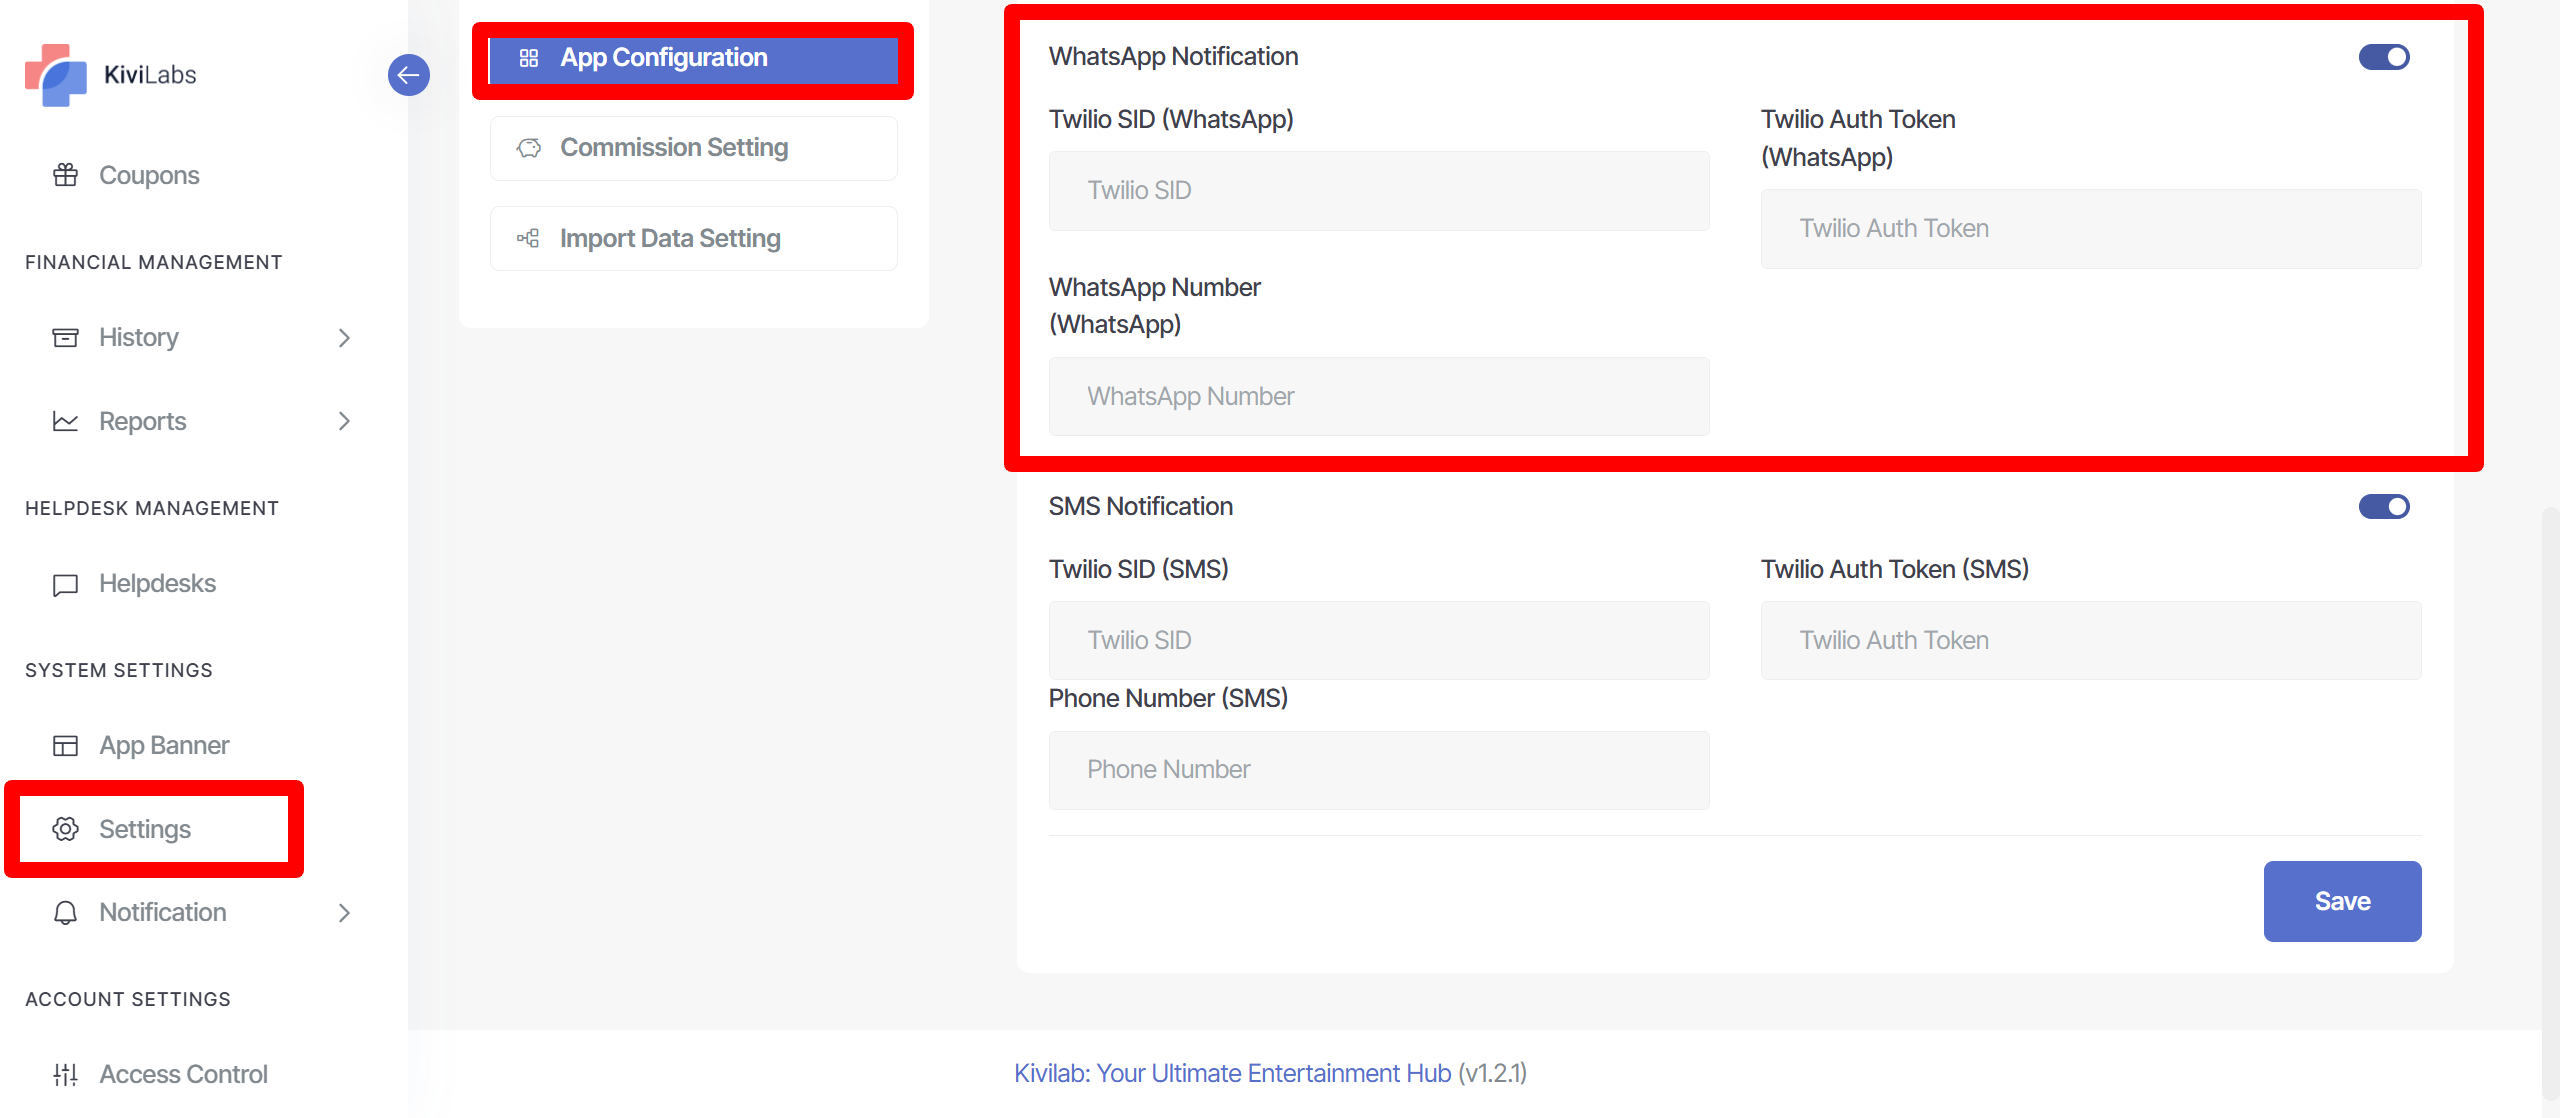Click the Access Control sliders icon
2560x1118 pixels.
[x=66, y=1074]
